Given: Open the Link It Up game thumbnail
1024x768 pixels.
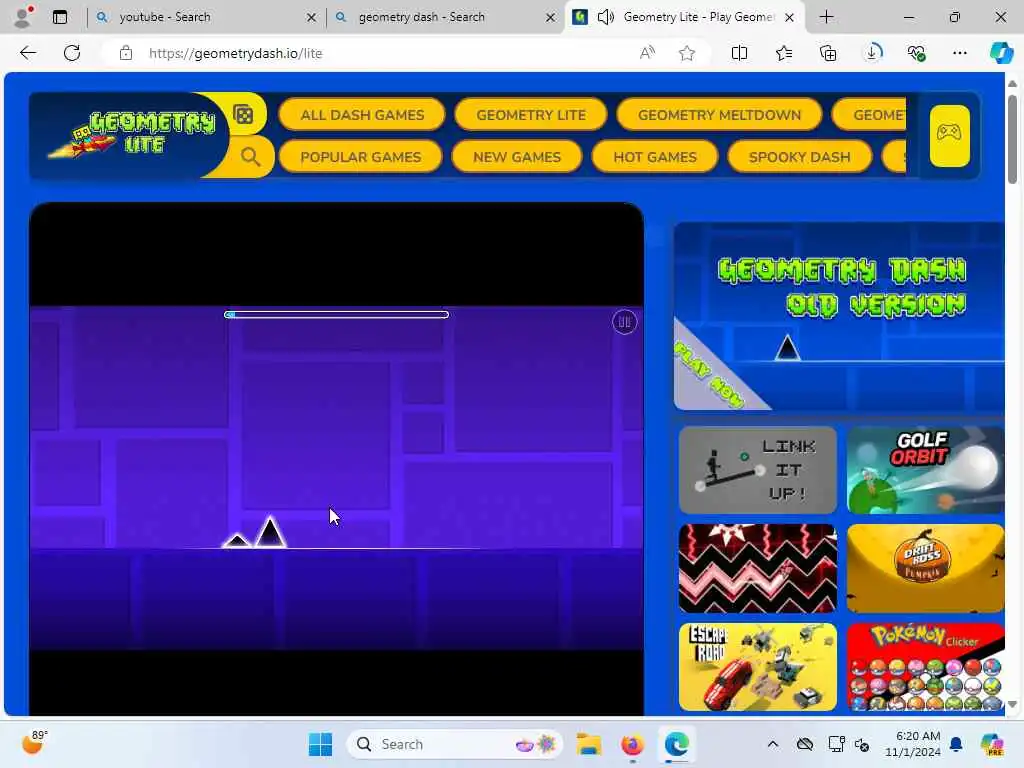Looking at the screenshot, I should (x=758, y=470).
